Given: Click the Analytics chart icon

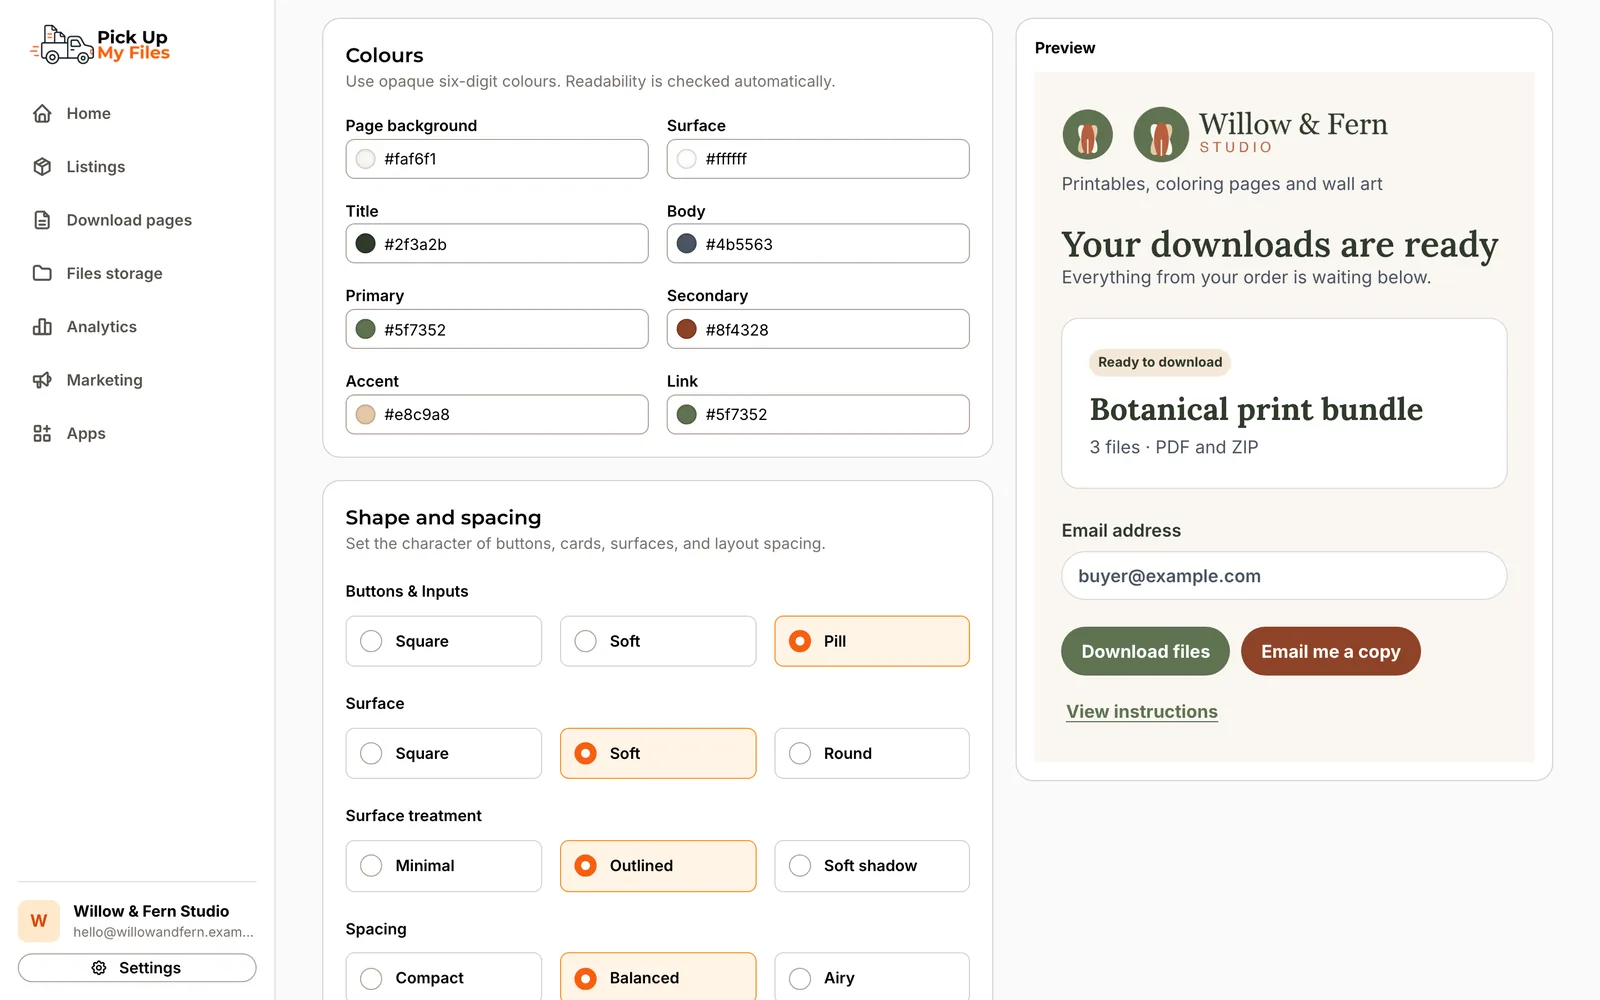Looking at the screenshot, I should pyautogui.click(x=42, y=327).
